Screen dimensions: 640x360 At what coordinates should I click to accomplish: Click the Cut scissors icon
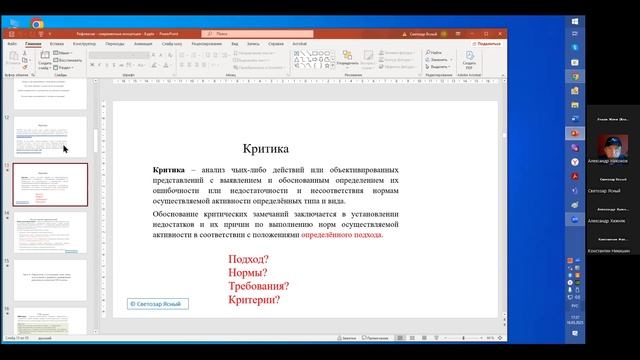(x=25, y=53)
